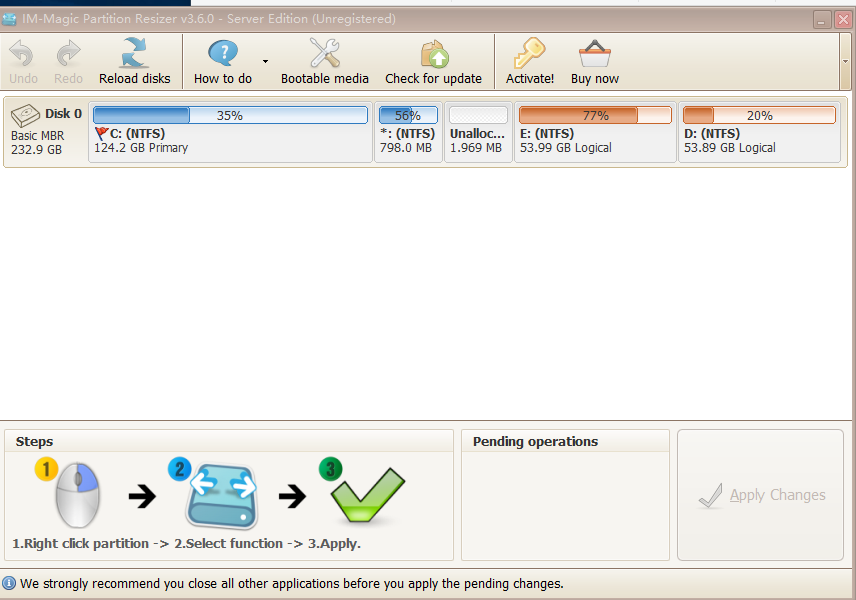Image resolution: width=856 pixels, height=600 pixels.
Task: Select the *: (NTFS) 798.0 MB partition
Action: (408, 132)
